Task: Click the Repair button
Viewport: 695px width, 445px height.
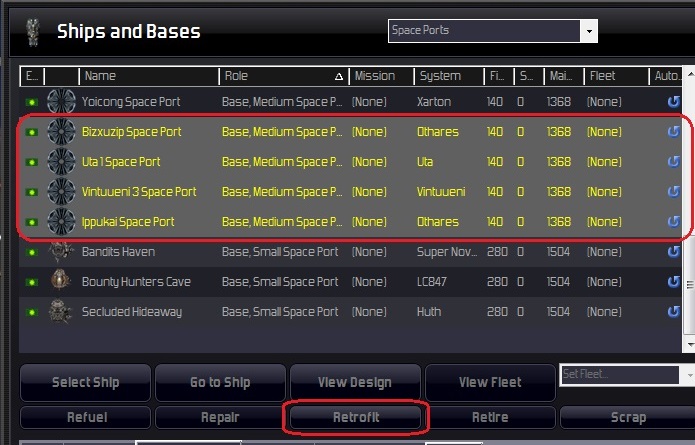Action: pyautogui.click(x=220, y=418)
